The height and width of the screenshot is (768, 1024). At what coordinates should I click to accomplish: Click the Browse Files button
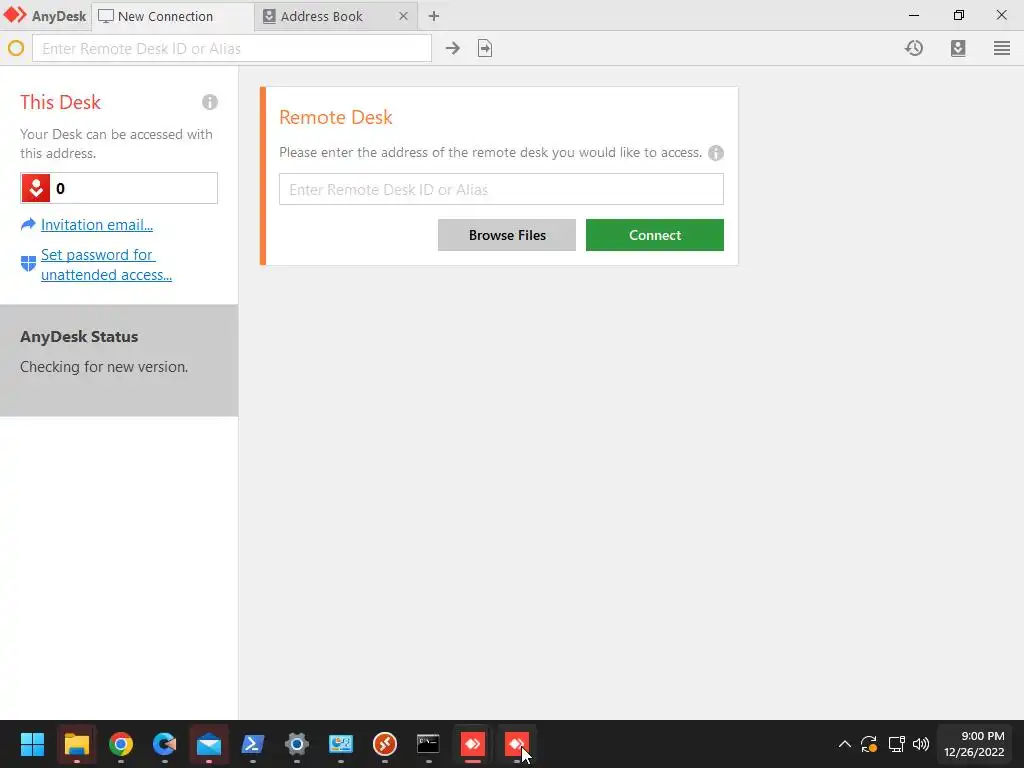(507, 235)
